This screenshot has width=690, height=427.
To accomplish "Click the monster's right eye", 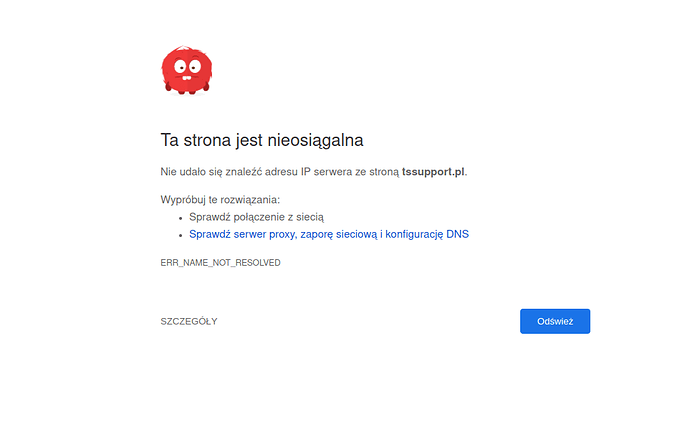I will point(193,68).
